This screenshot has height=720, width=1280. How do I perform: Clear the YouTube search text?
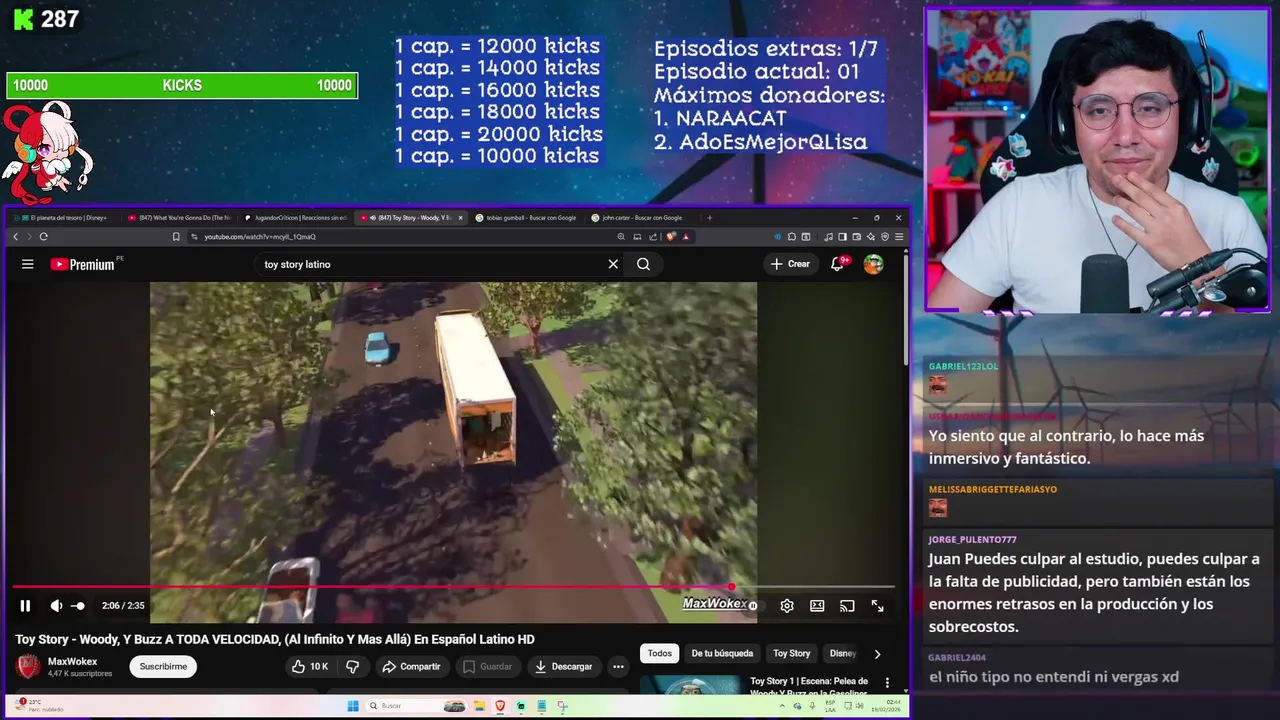(613, 264)
